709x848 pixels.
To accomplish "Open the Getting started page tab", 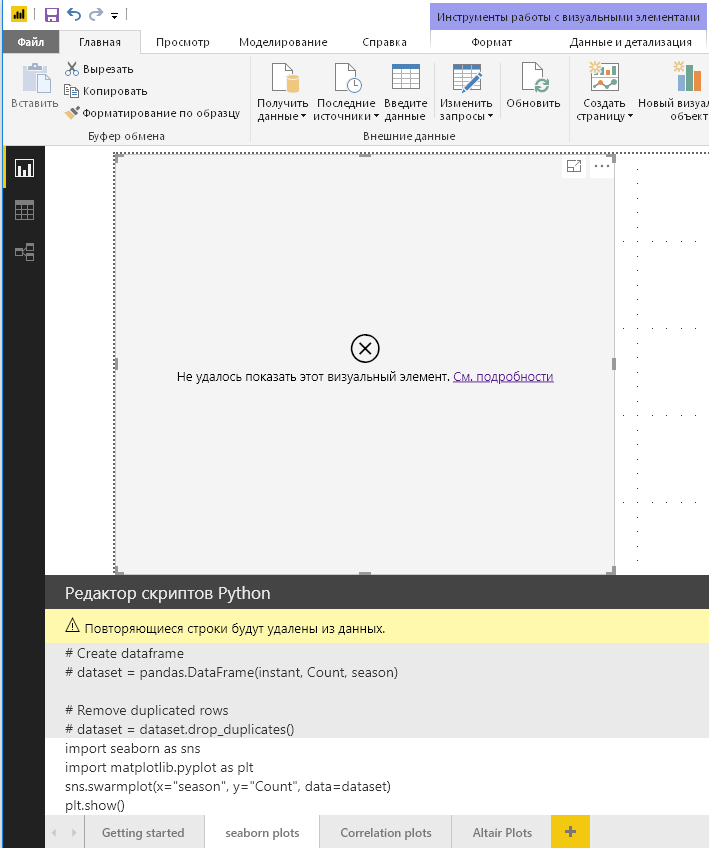I will pos(143,832).
